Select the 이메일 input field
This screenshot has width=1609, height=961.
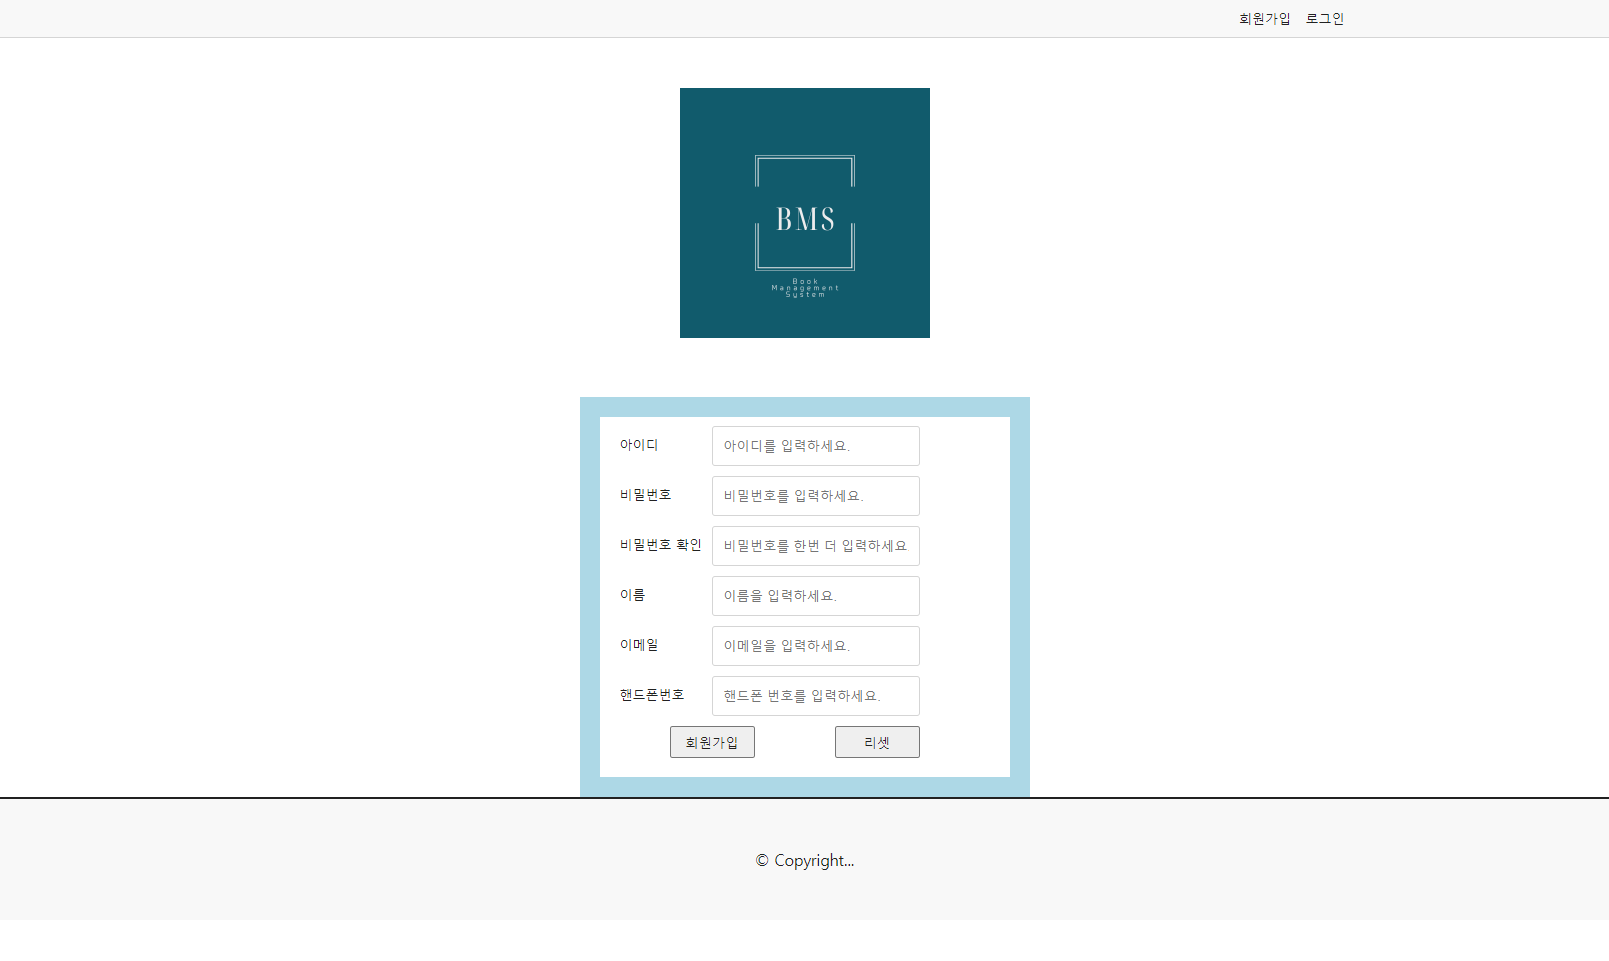click(x=814, y=646)
